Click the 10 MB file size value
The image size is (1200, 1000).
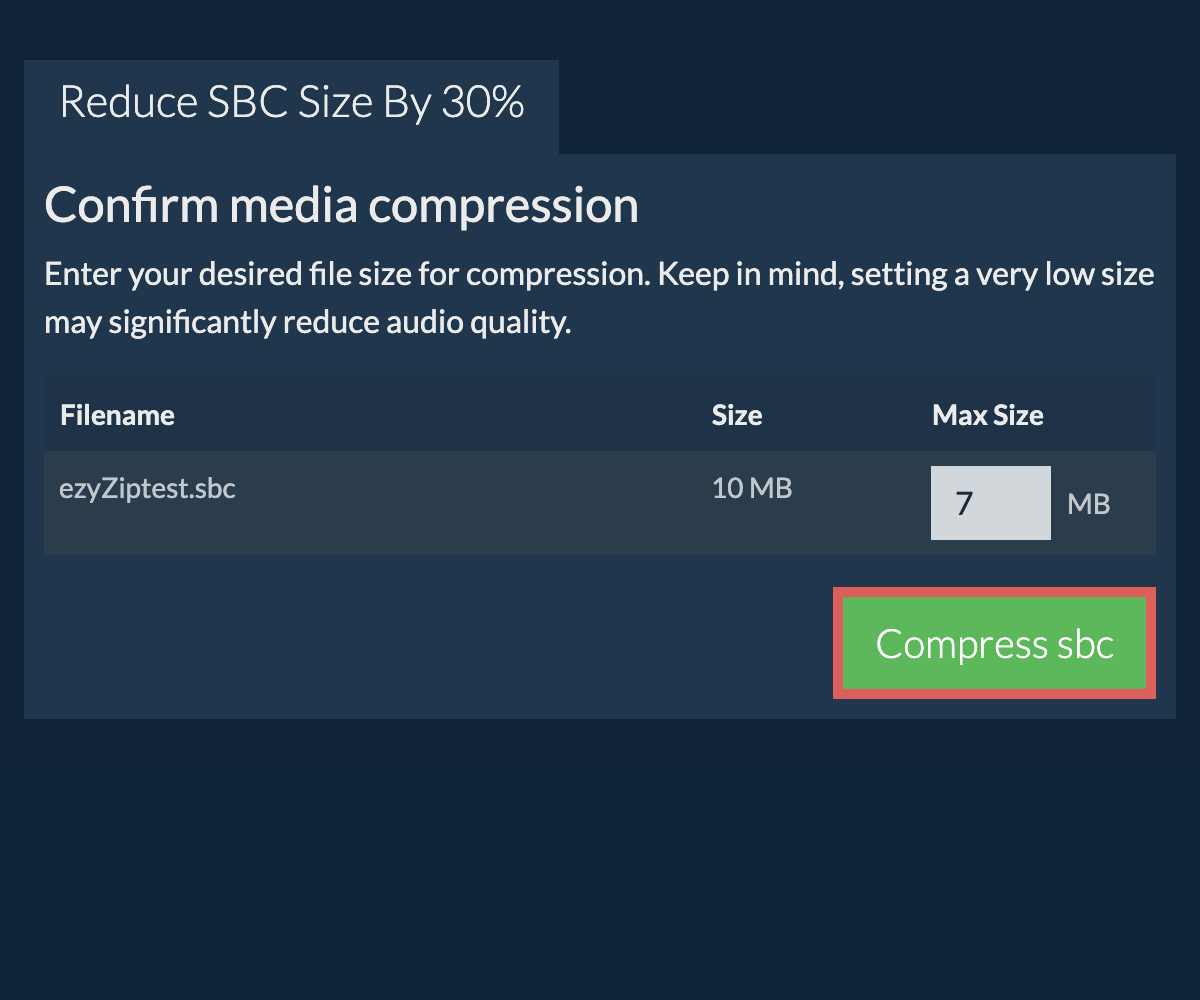coord(751,489)
